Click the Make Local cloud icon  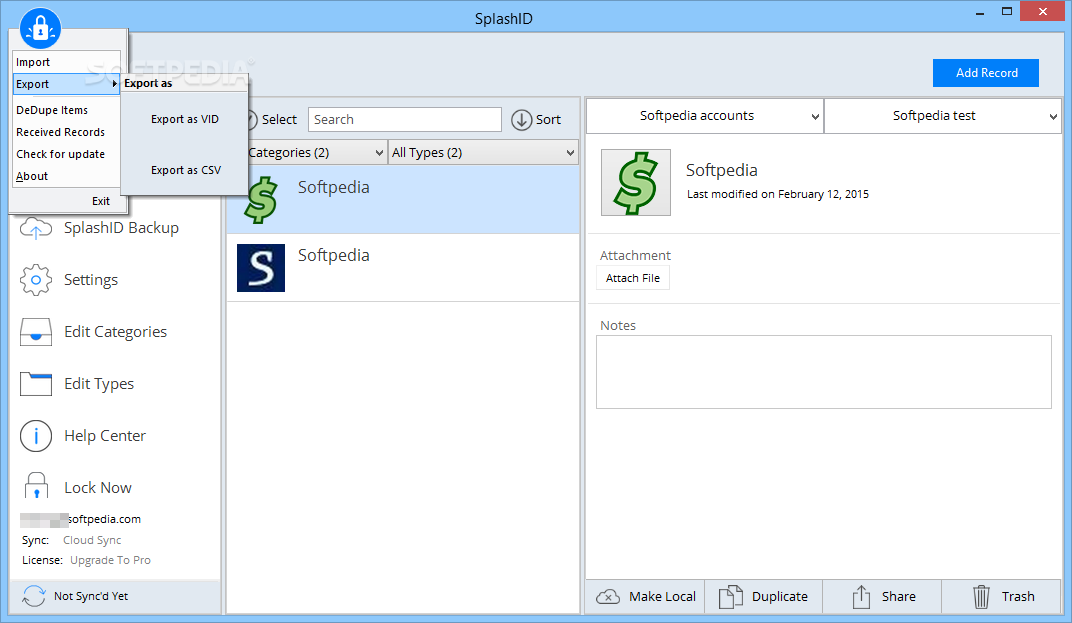coord(608,596)
